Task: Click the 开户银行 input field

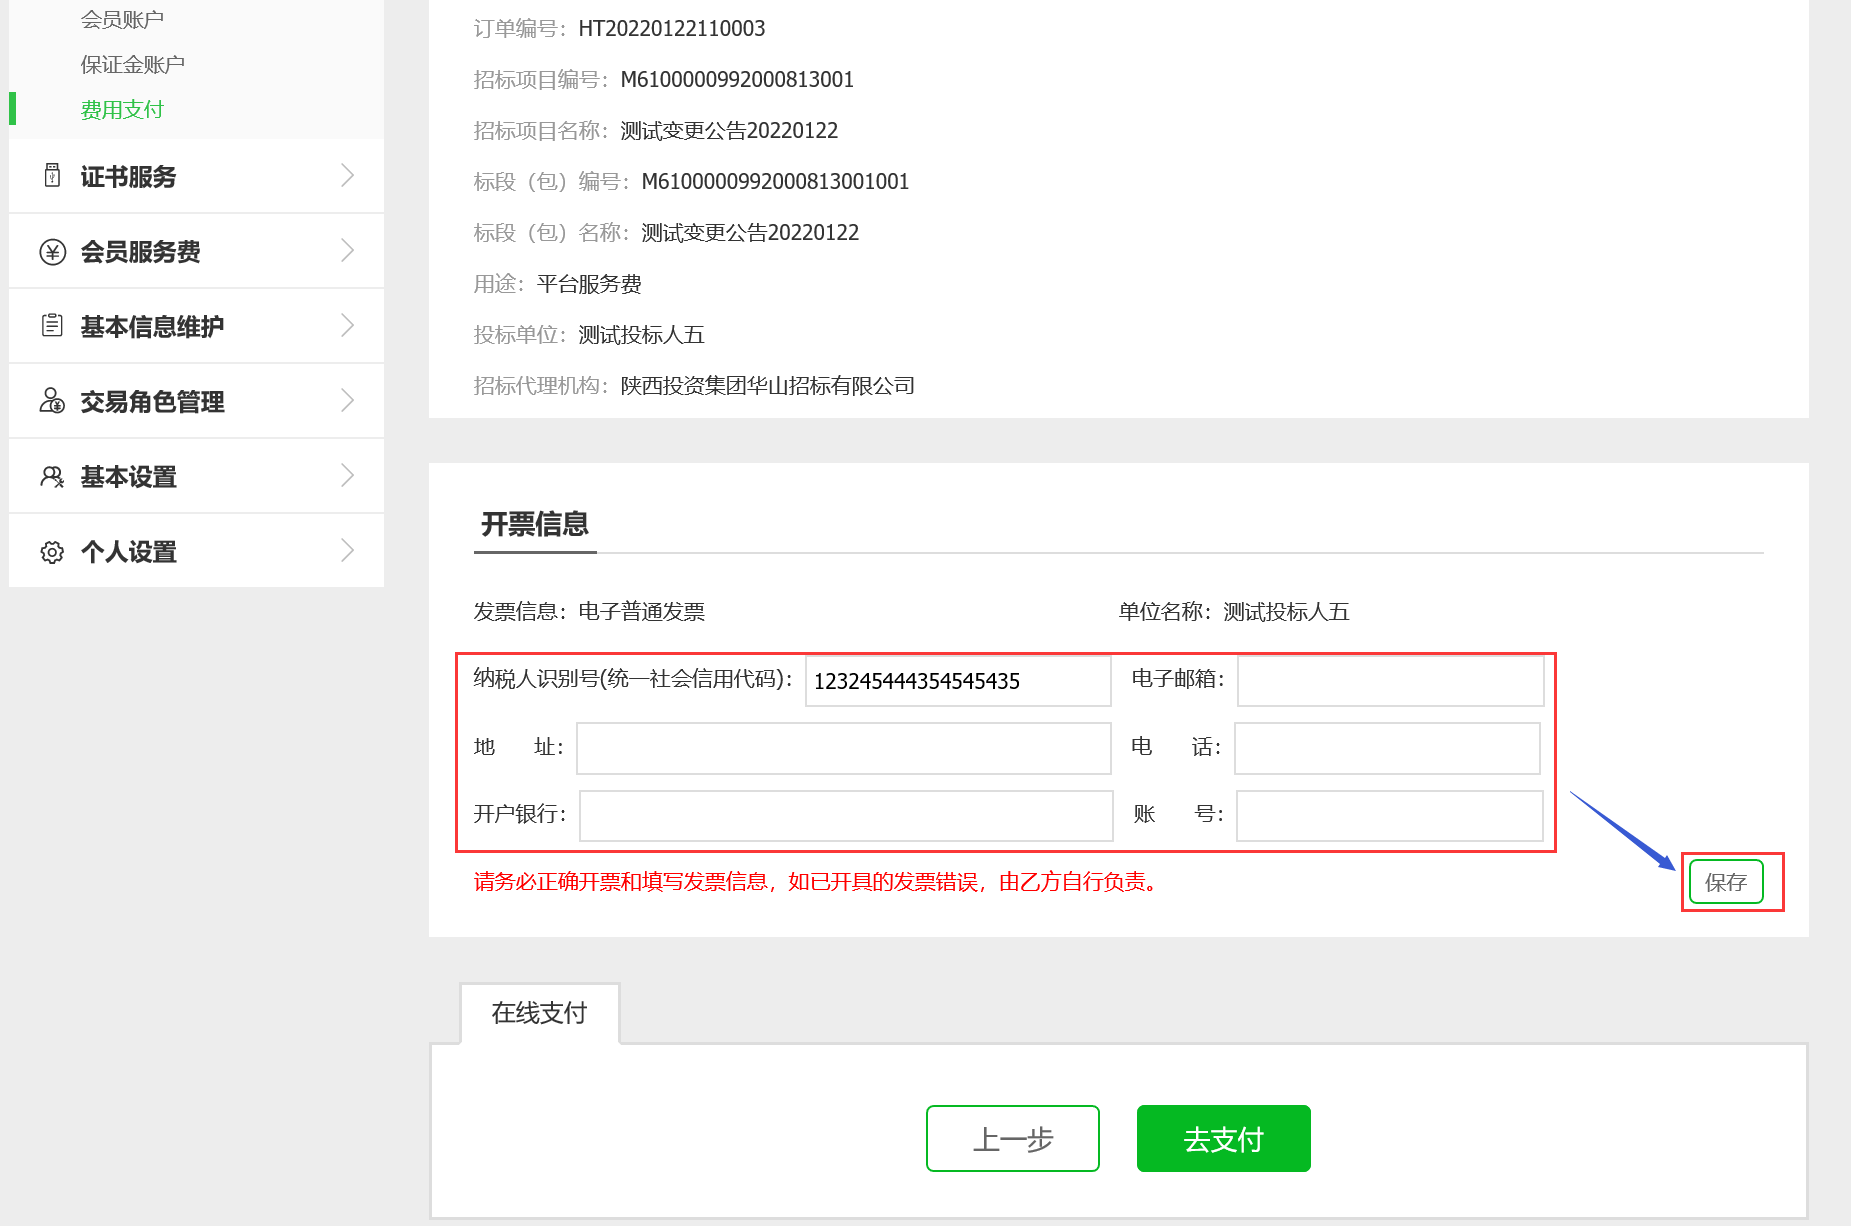Action: pos(846,816)
